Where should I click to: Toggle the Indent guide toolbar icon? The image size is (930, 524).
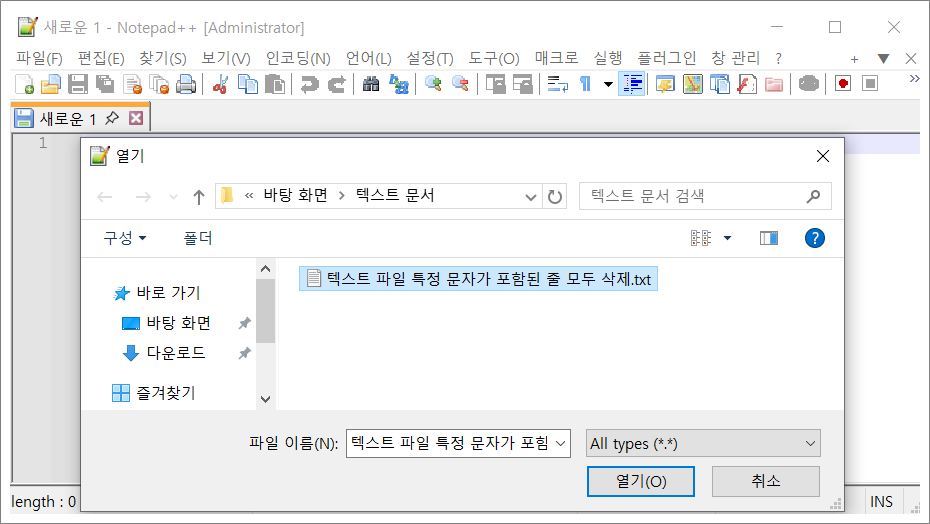632,84
